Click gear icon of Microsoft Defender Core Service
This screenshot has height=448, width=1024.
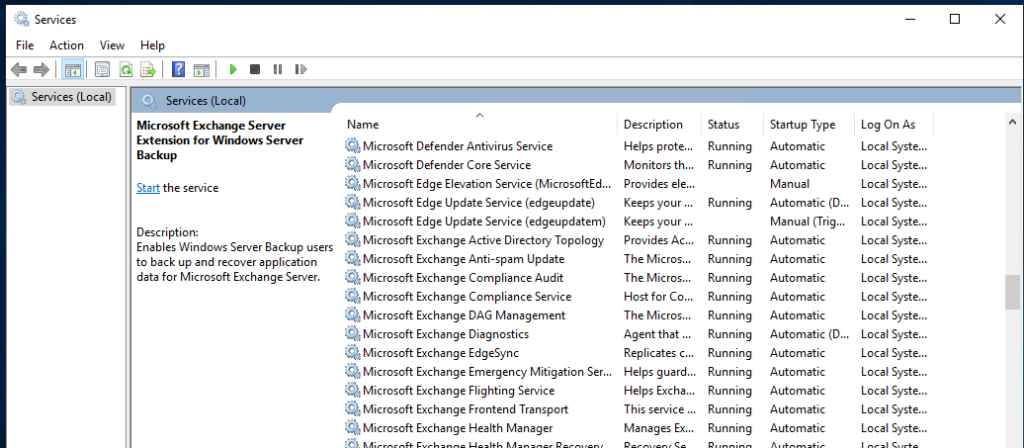click(x=353, y=165)
